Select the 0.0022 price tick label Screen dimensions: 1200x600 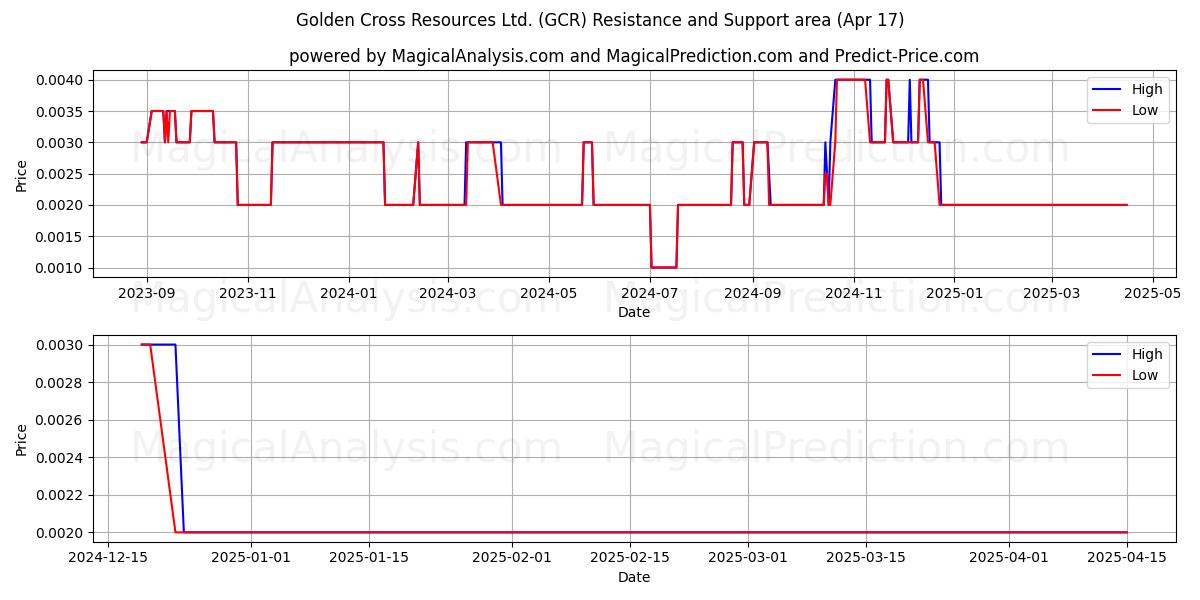62,495
